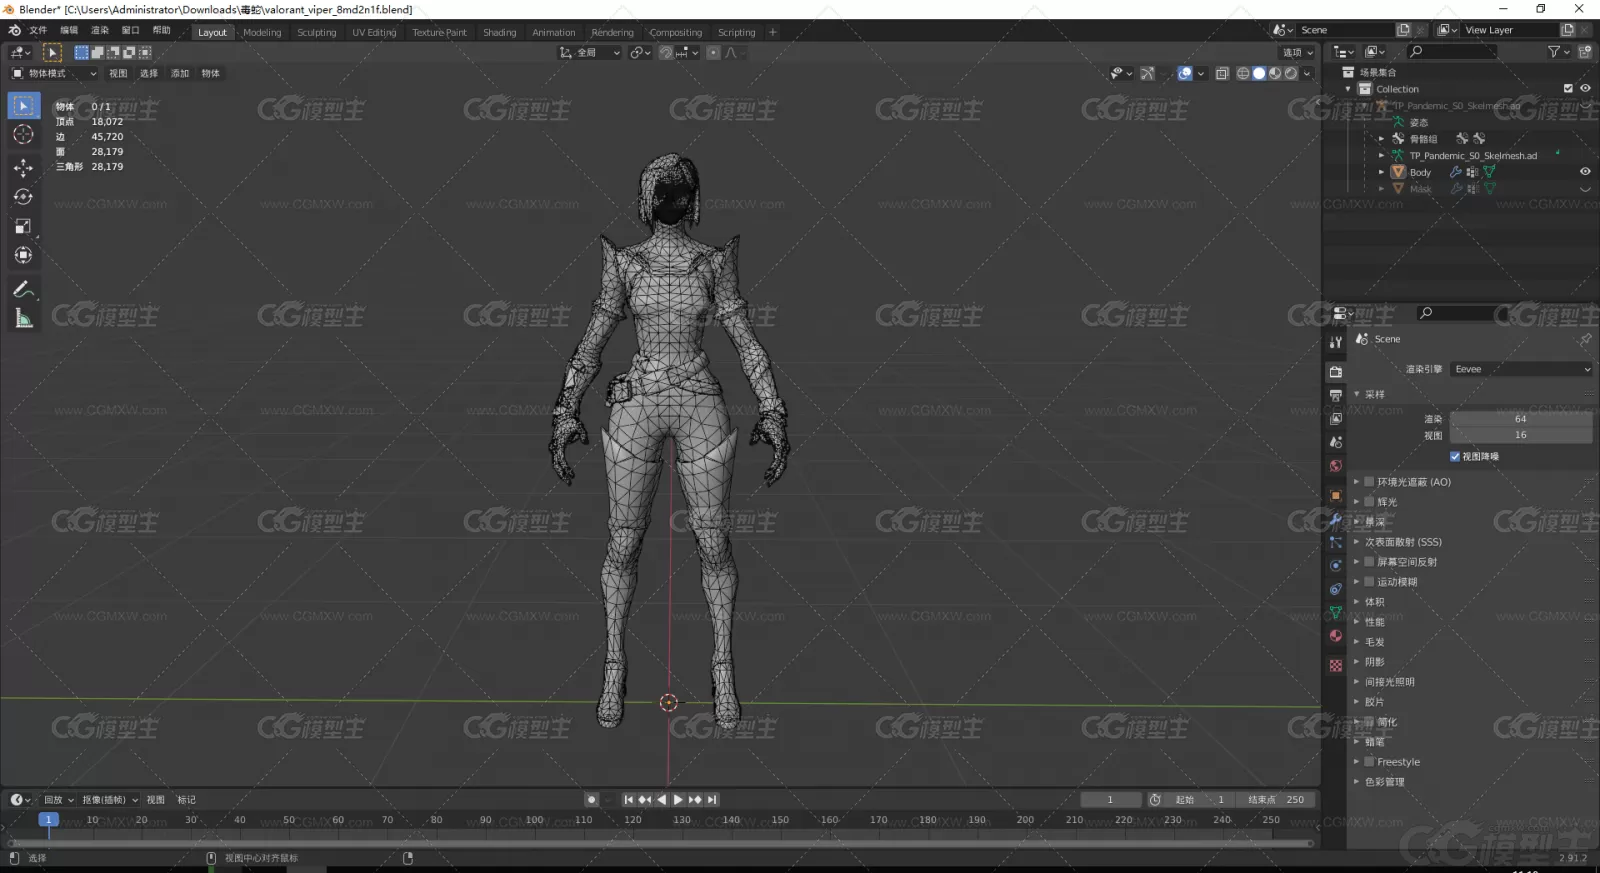Screen dimensions: 1600x873
Task: Select the Measure ruler tool
Action: pyautogui.click(x=23, y=318)
